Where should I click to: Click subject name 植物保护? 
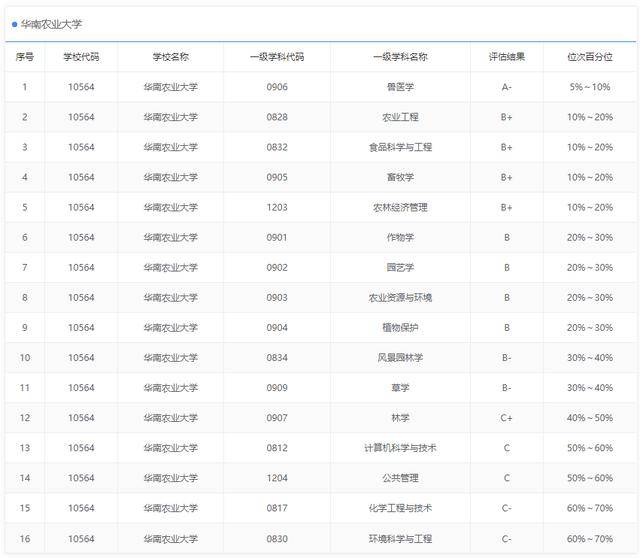click(400, 327)
